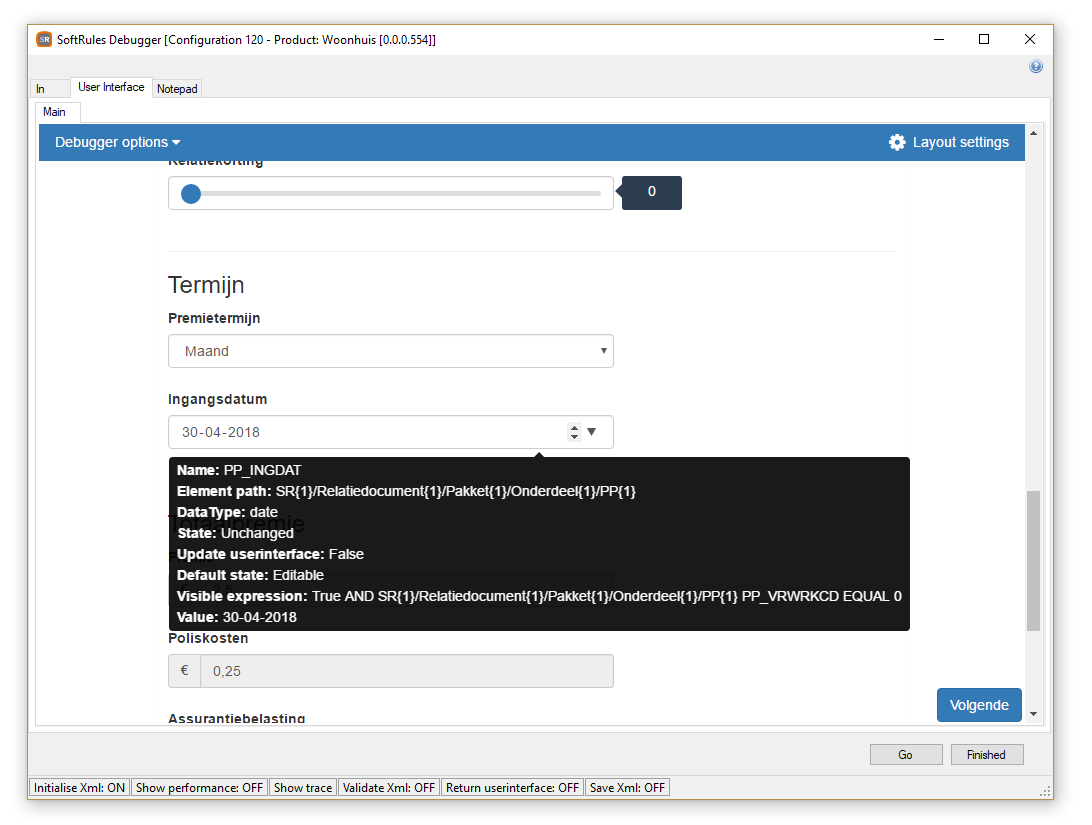This screenshot has height=825, width=1092.
Task: Select the User Interface tab
Action: [111, 87]
